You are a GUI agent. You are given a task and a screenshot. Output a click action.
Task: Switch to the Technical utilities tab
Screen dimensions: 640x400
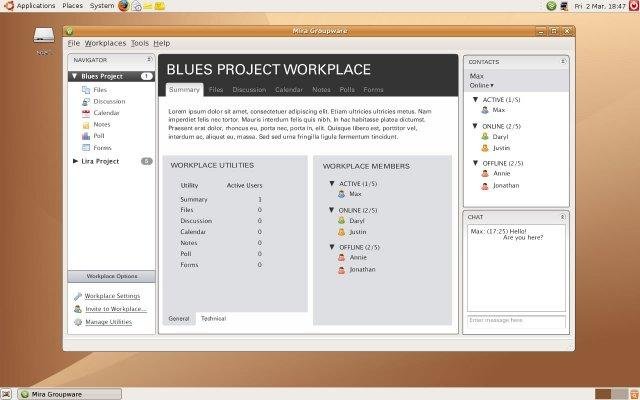pos(213,318)
